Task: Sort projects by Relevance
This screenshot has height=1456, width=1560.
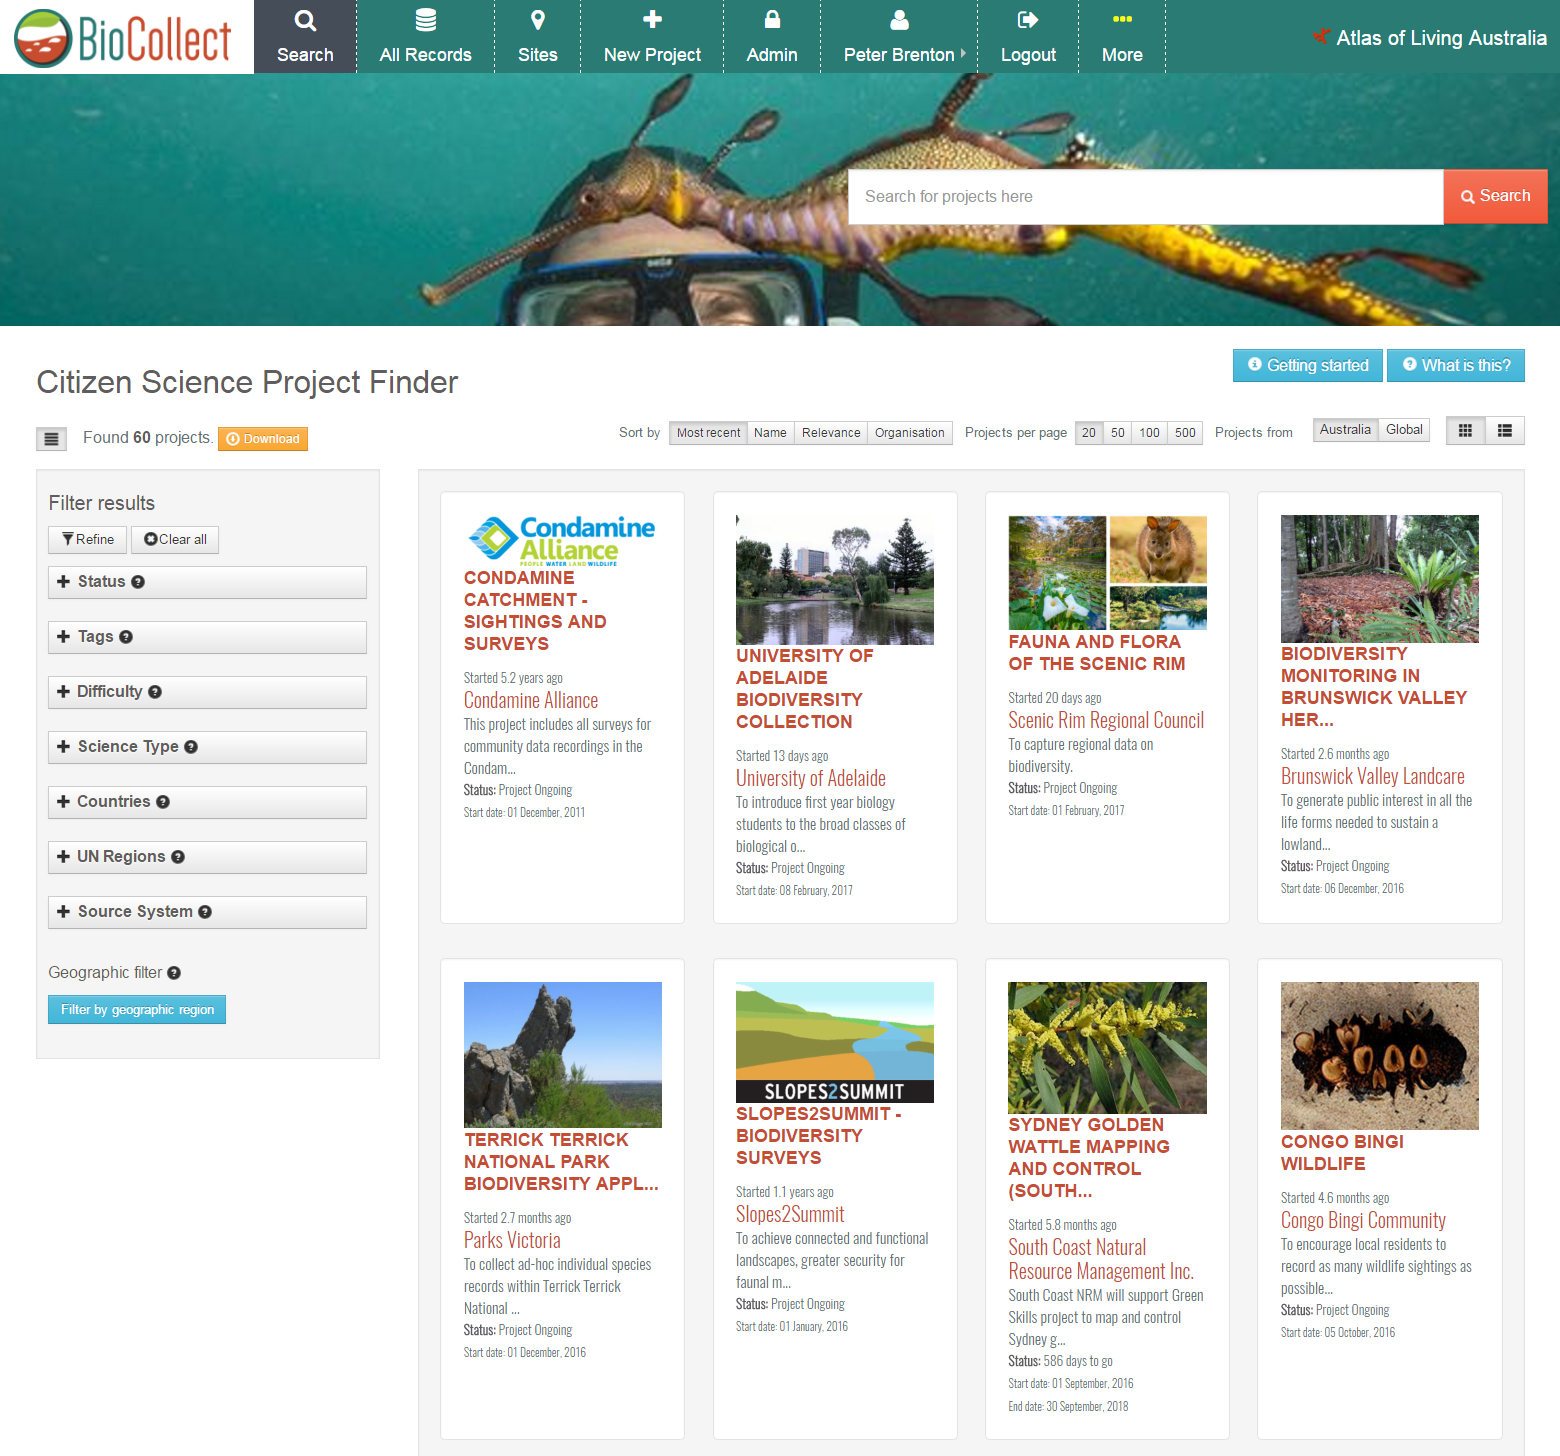Action: [x=831, y=433]
